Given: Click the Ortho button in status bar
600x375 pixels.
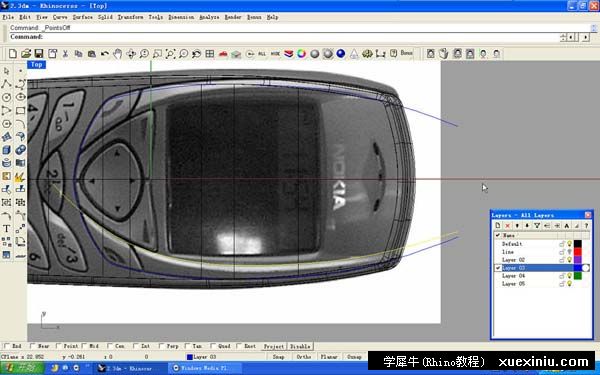Looking at the screenshot, I should pyautogui.click(x=304, y=357).
